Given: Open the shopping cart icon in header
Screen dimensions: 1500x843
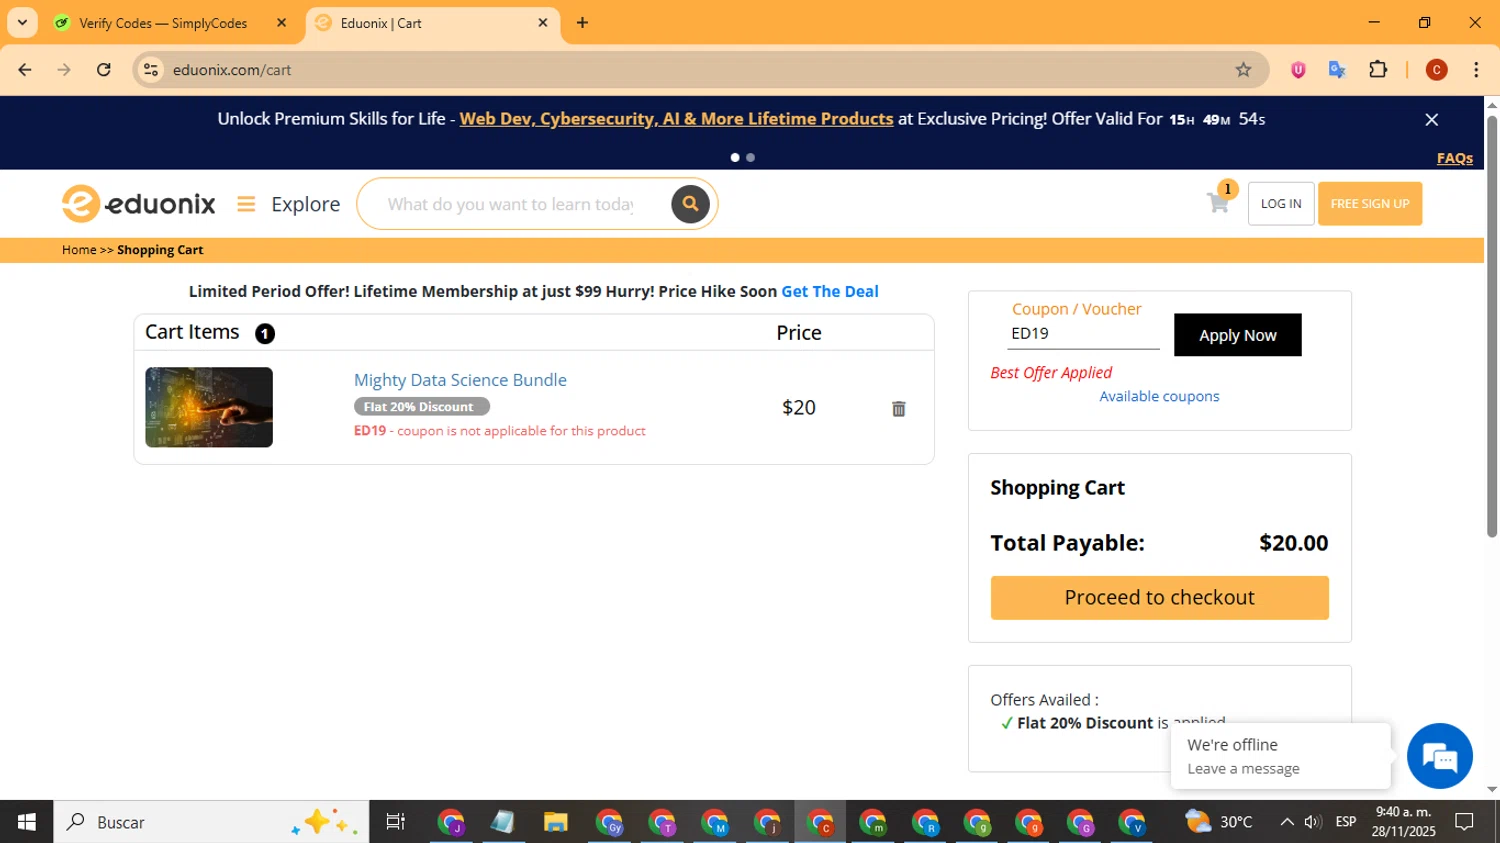Looking at the screenshot, I should point(1218,203).
